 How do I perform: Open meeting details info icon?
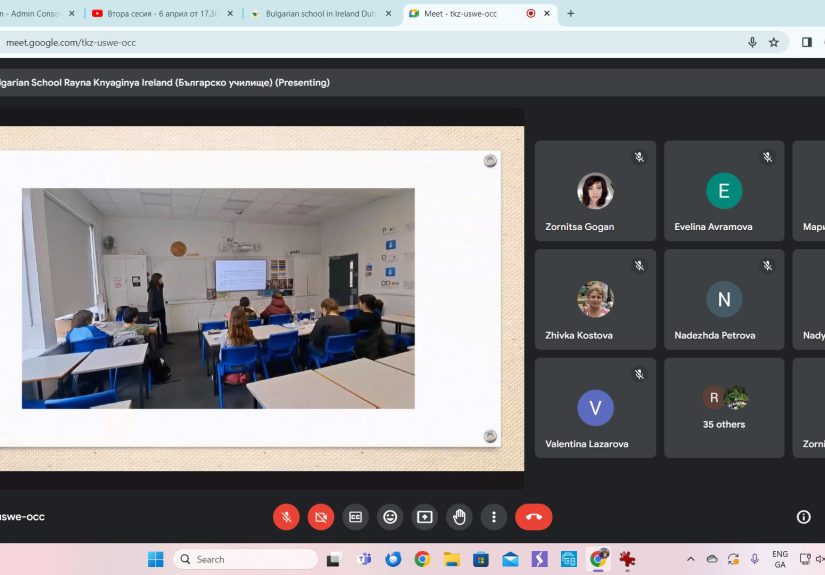pyautogui.click(x=803, y=517)
